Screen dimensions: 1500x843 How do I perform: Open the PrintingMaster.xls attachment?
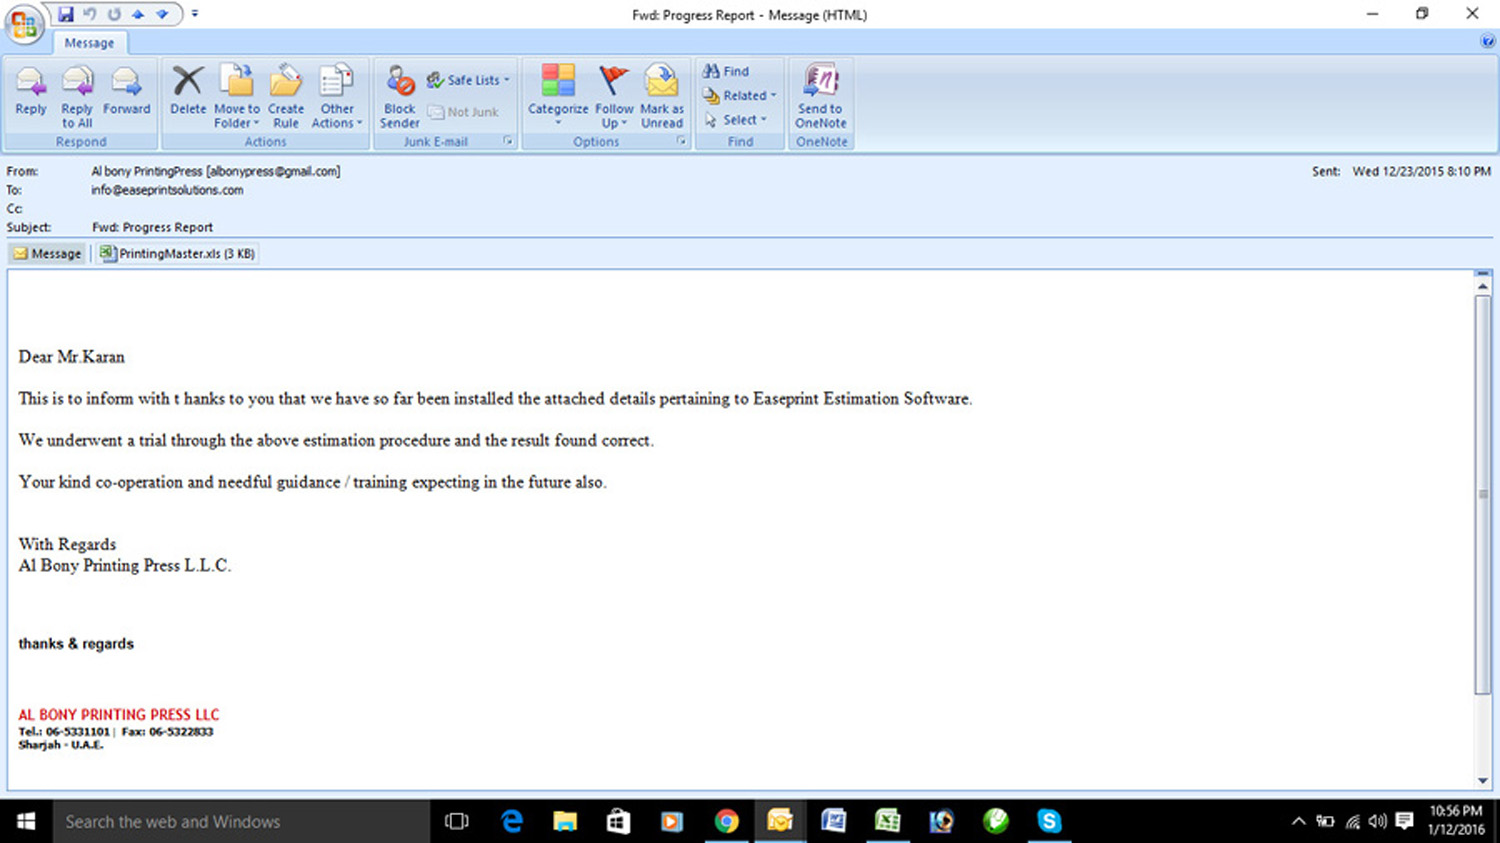177,254
